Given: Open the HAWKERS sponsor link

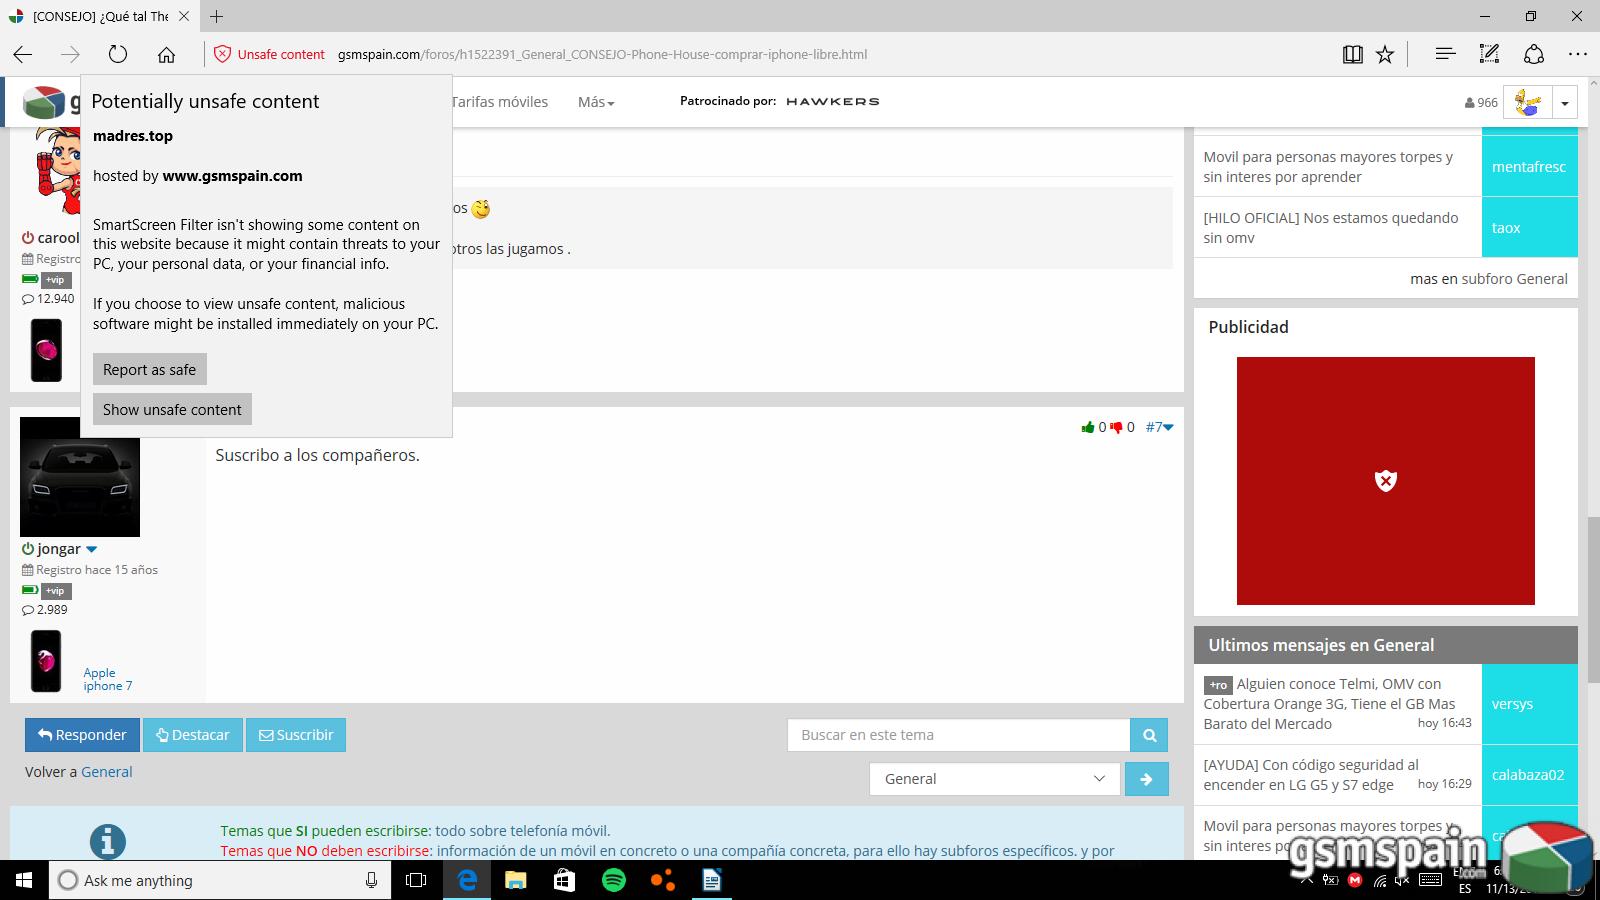Looking at the screenshot, I should 832,101.
